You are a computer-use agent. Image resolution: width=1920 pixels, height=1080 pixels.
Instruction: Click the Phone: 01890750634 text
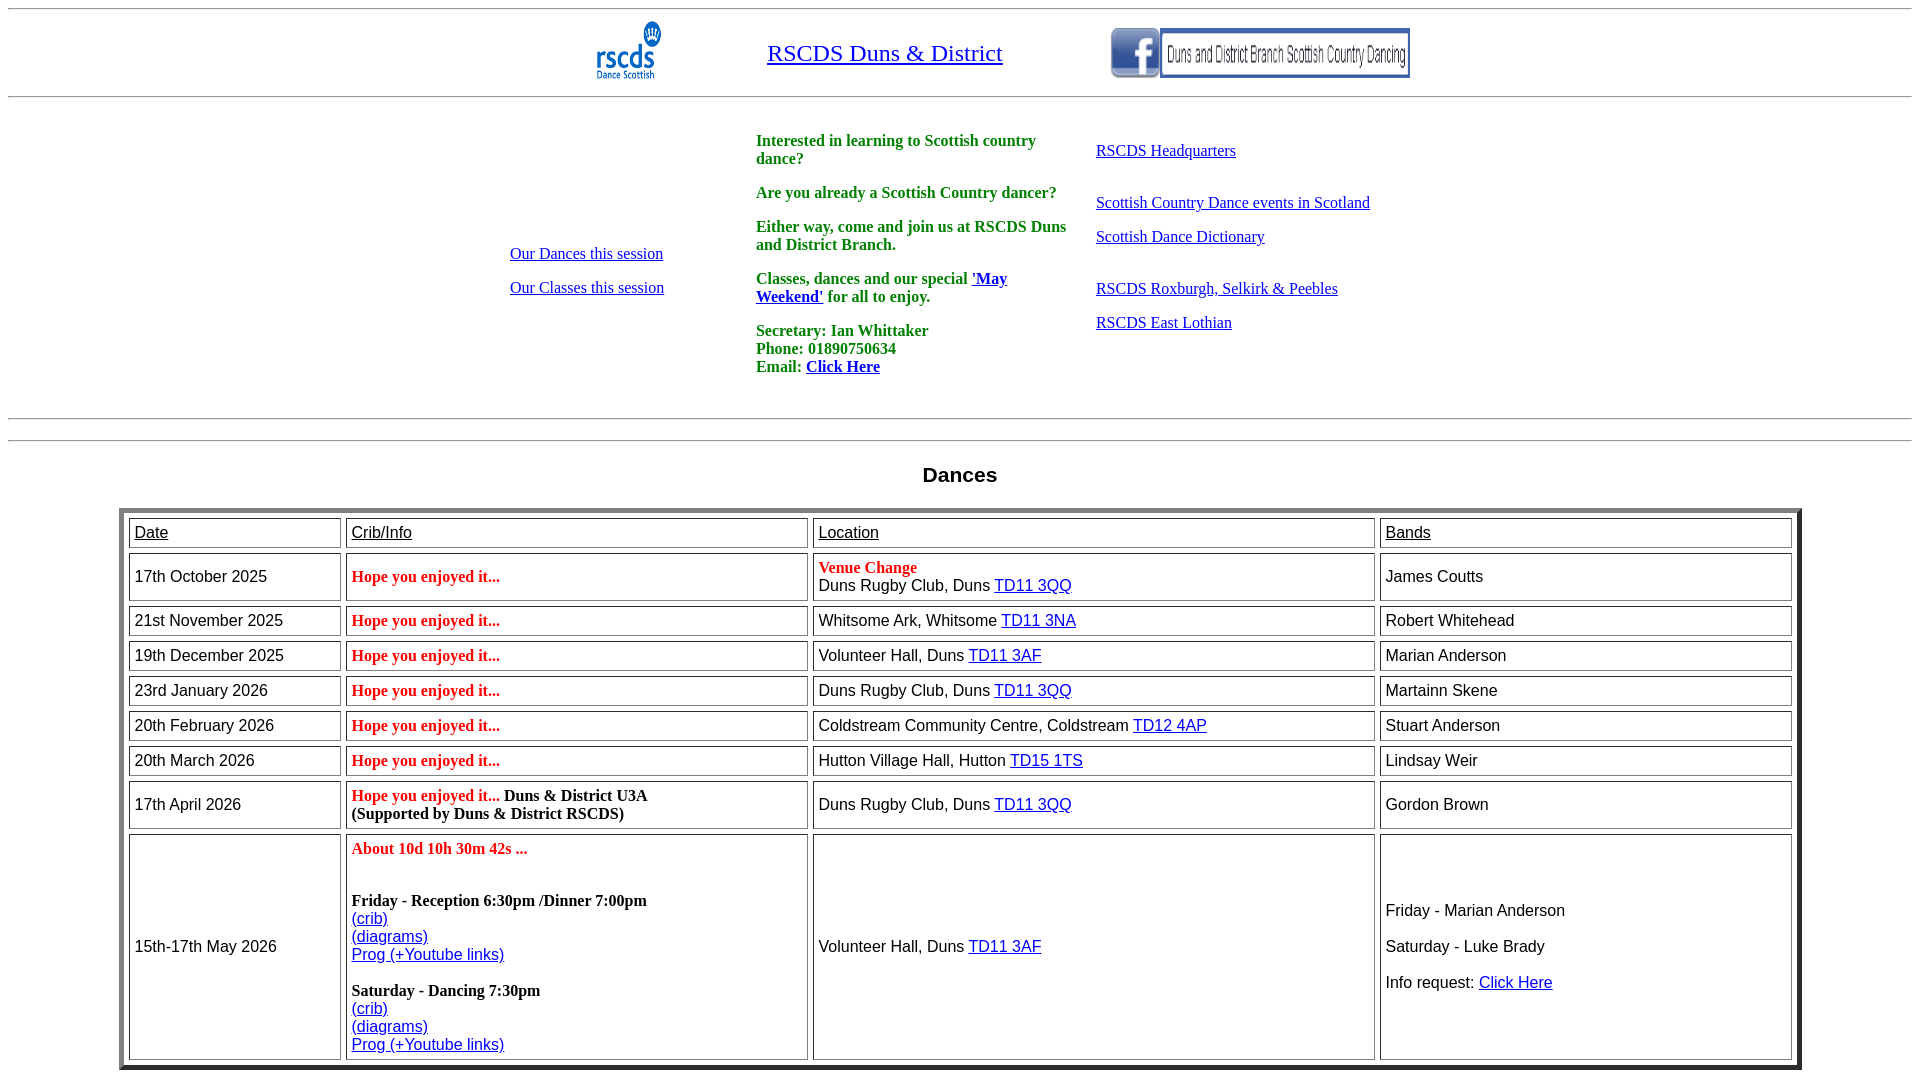826,349
